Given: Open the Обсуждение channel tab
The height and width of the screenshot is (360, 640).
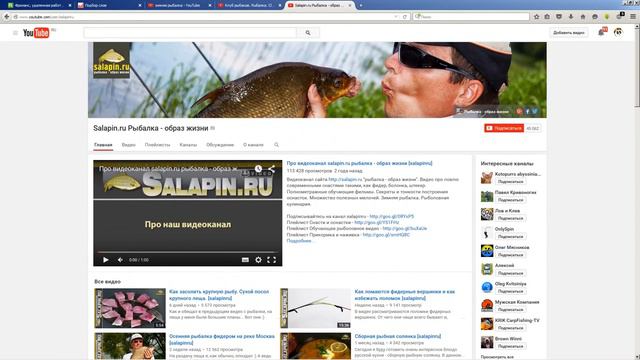Looking at the screenshot, I should point(220,145).
